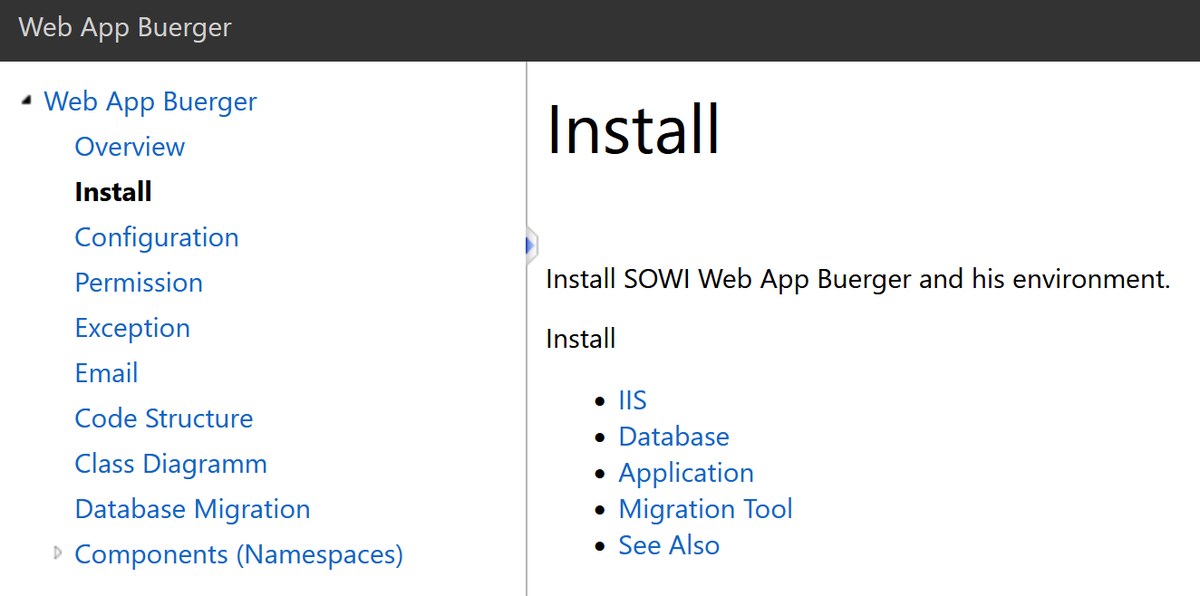Open the Application section link

click(686, 472)
